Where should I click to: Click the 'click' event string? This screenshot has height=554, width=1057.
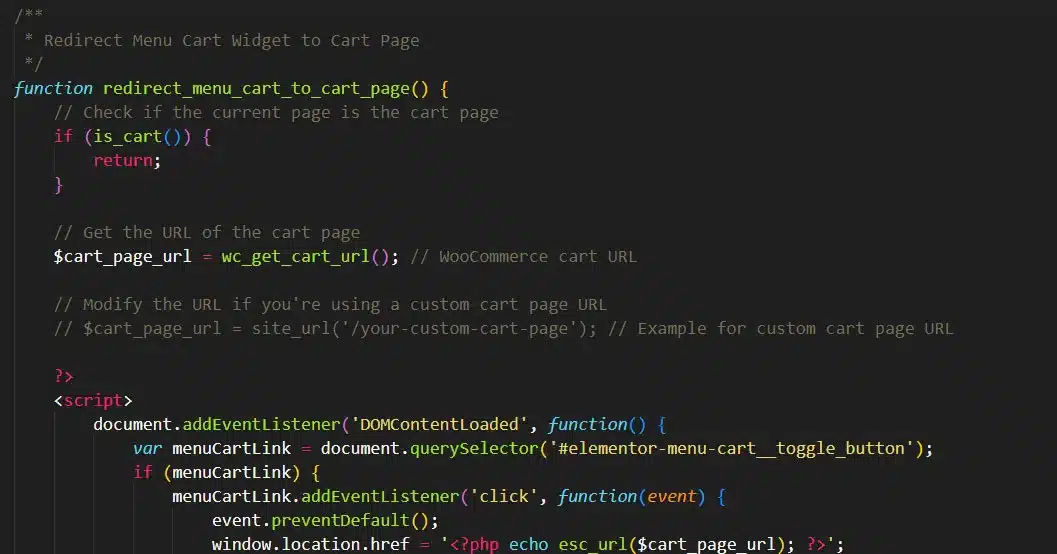click(x=504, y=497)
